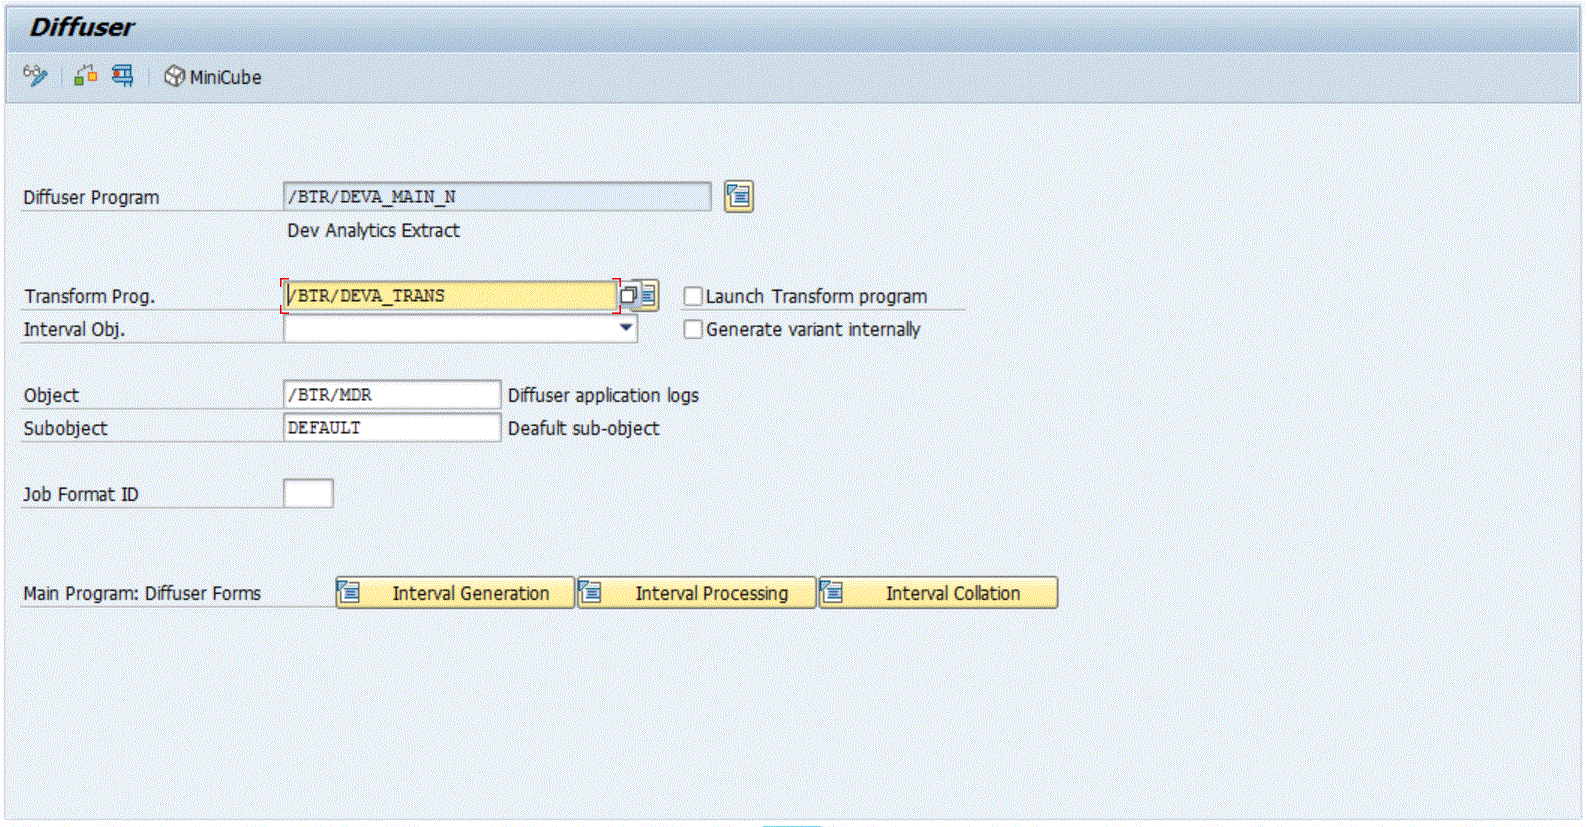Click the Interval Collation button

[x=938, y=593]
